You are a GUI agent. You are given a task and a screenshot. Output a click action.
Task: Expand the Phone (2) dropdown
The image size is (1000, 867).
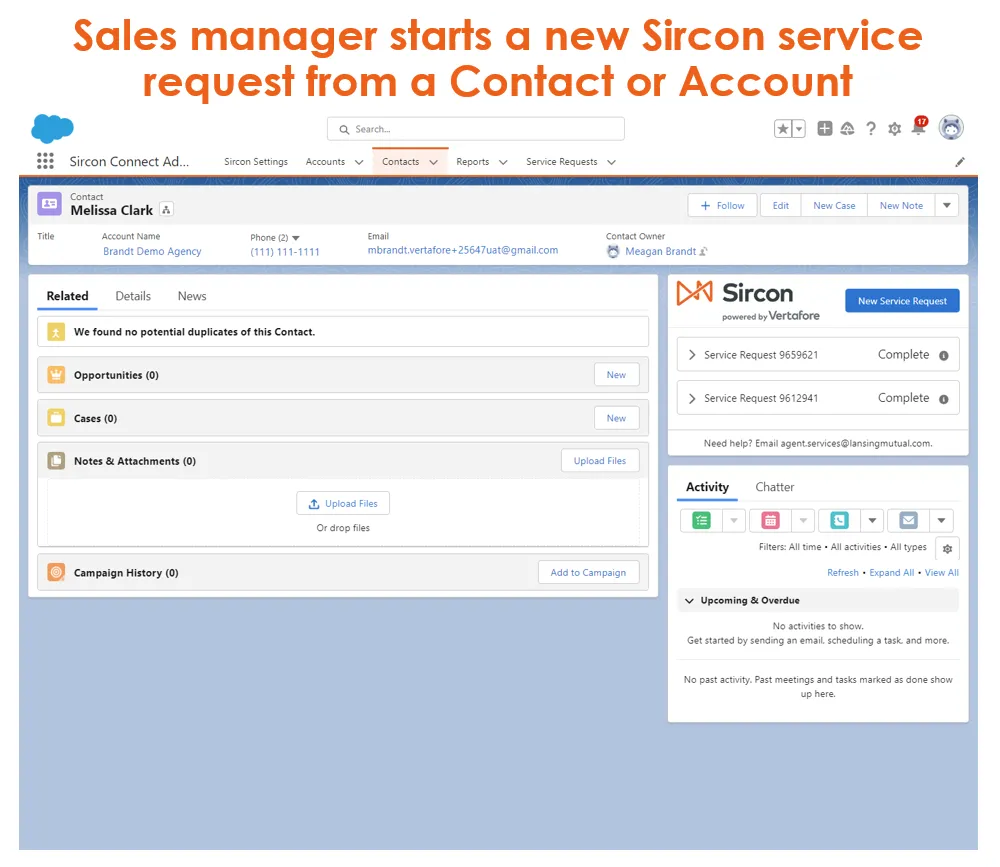(295, 238)
